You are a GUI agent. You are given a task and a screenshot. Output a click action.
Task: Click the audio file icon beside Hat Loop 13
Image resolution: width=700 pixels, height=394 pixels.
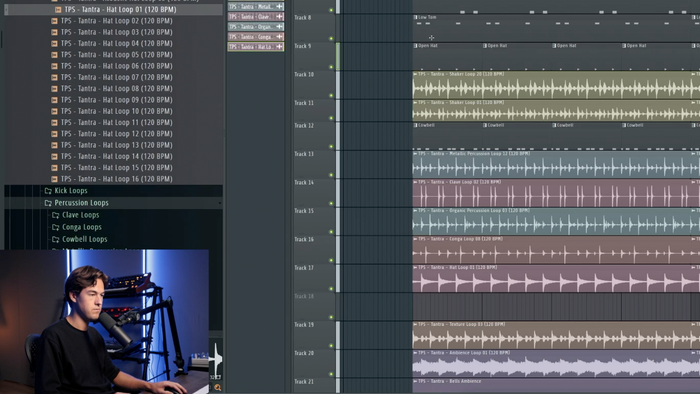coord(54,145)
